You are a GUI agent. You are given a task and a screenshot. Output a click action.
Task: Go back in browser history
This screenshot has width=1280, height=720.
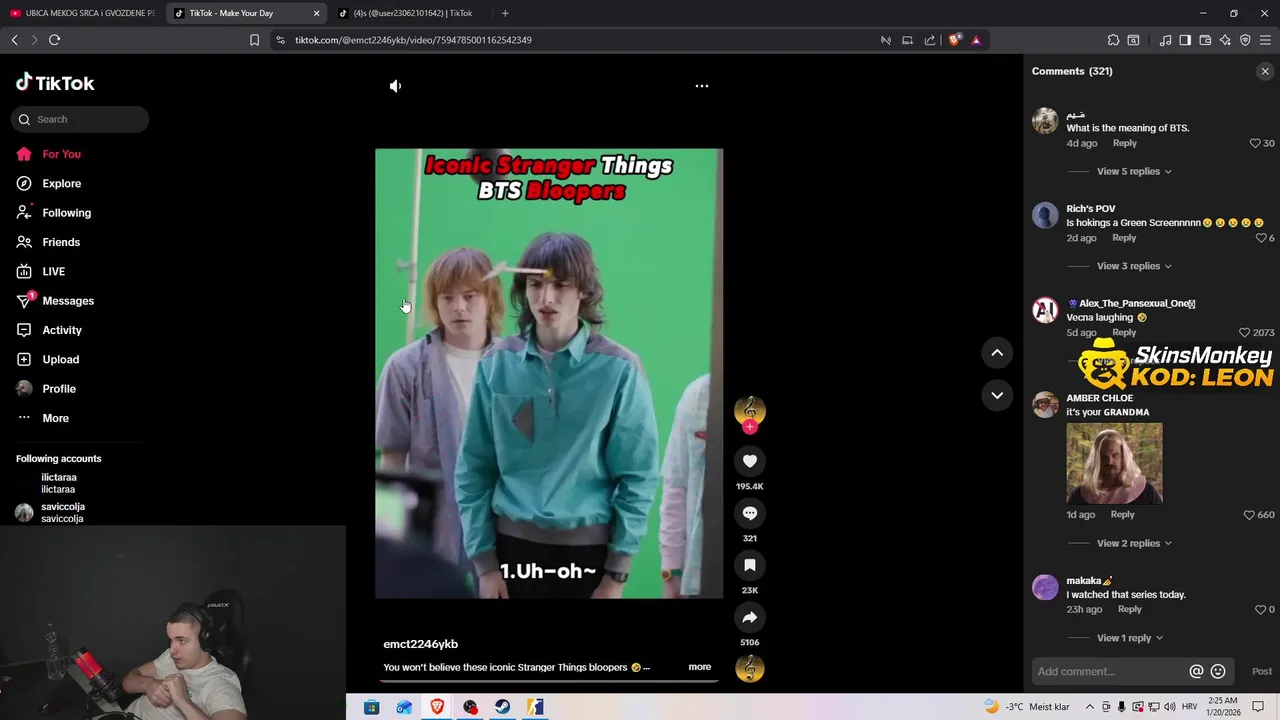tap(14, 40)
